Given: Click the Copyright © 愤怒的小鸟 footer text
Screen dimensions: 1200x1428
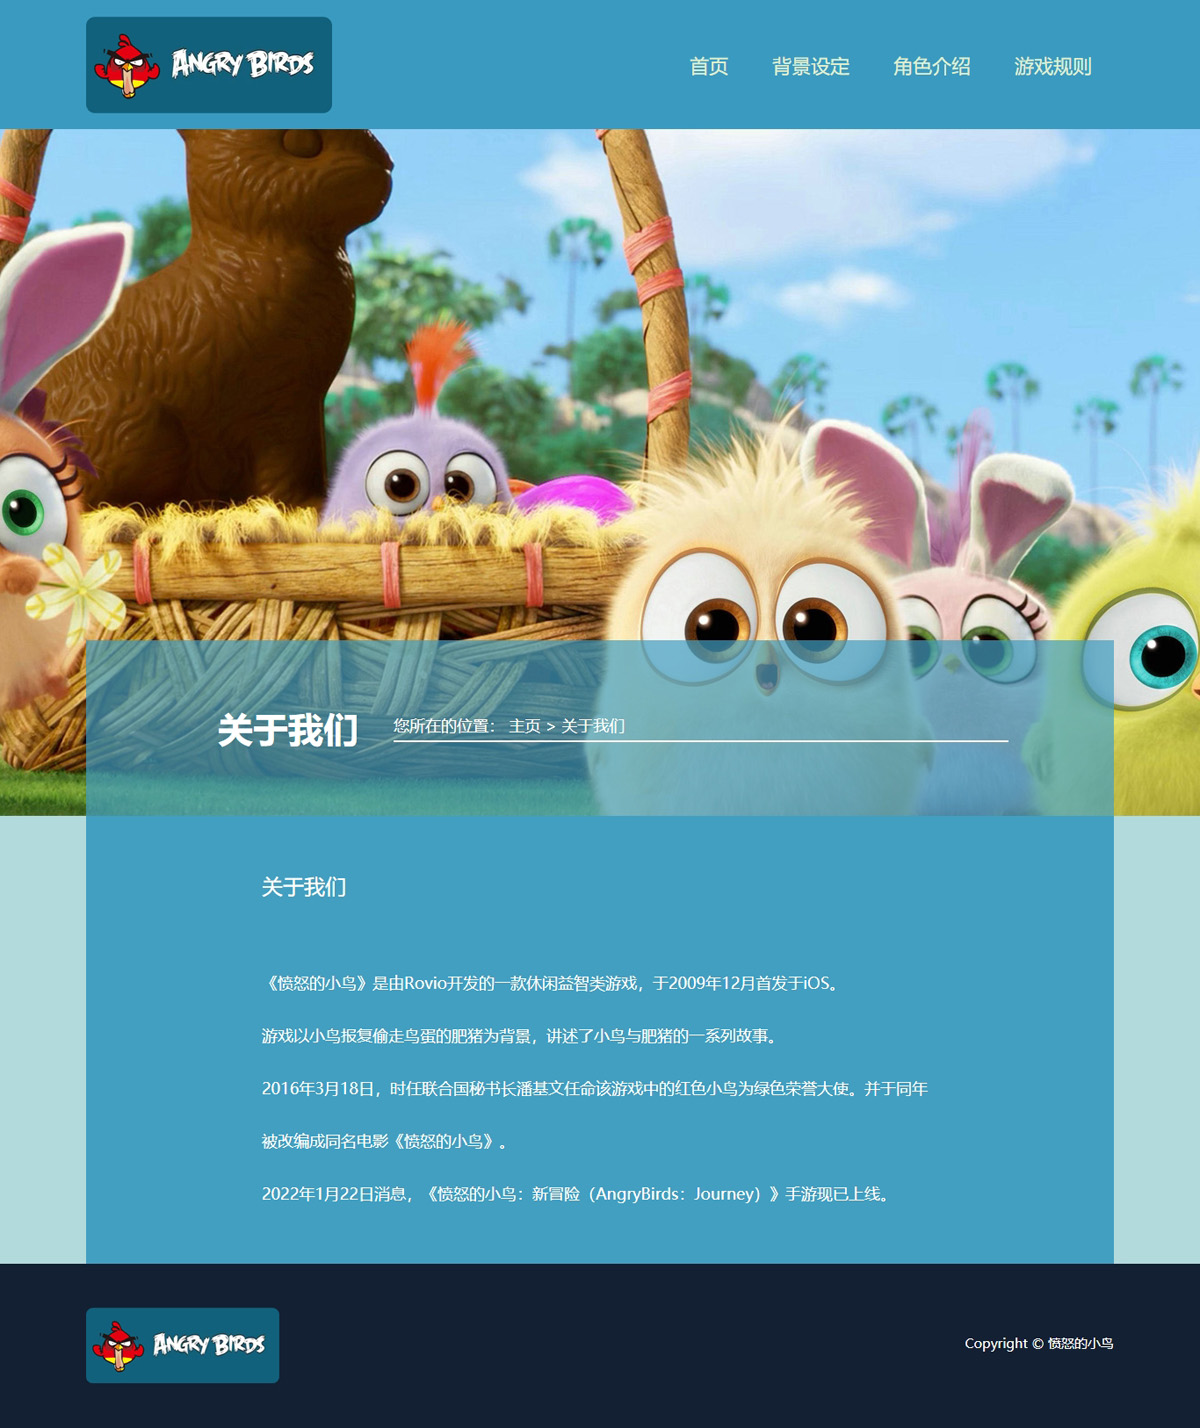Looking at the screenshot, I should click(1039, 1343).
